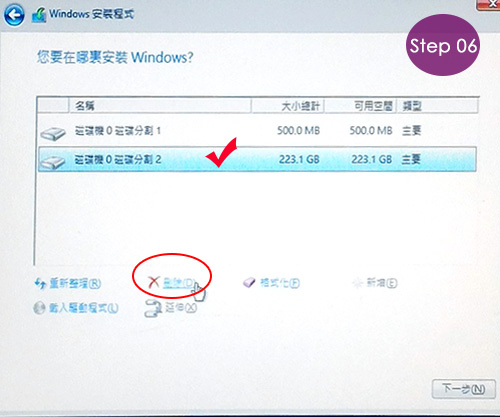This screenshot has height=417, width=500.
Task: Choose the 刪除(D) delete link
Action: [x=178, y=283]
